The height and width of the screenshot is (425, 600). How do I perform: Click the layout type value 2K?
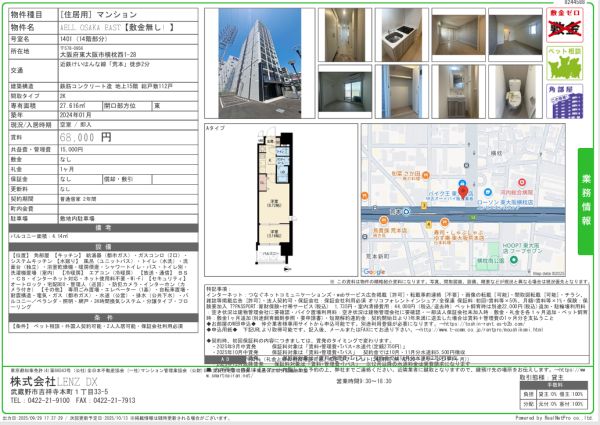(x=62, y=96)
